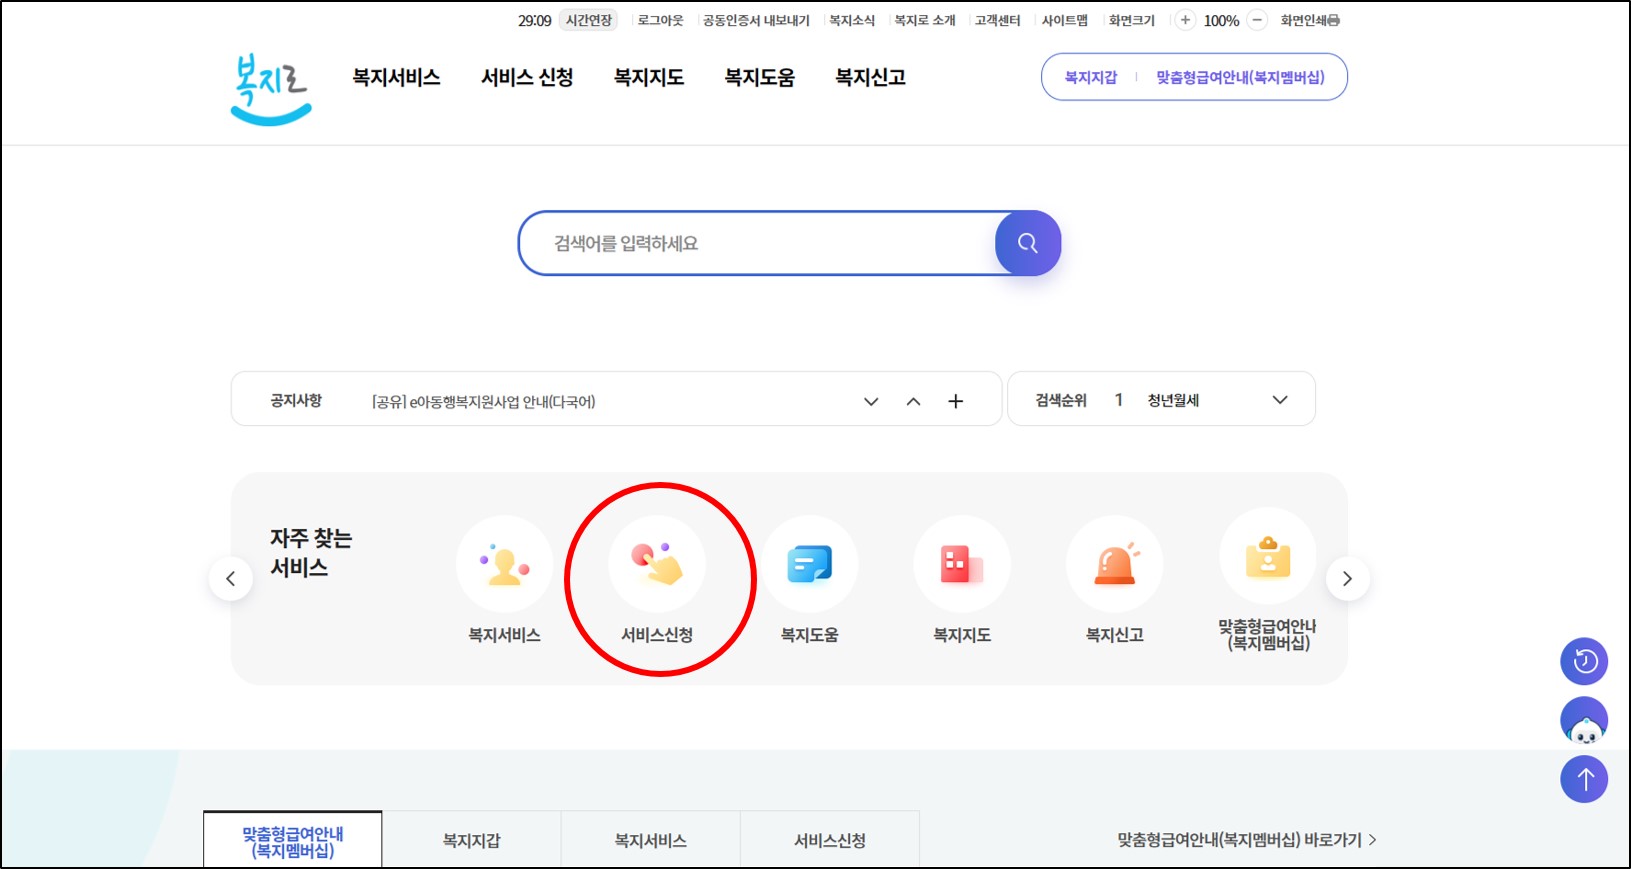The image size is (1631, 869).
Task: Open 복지도움 main menu
Action: click(760, 77)
